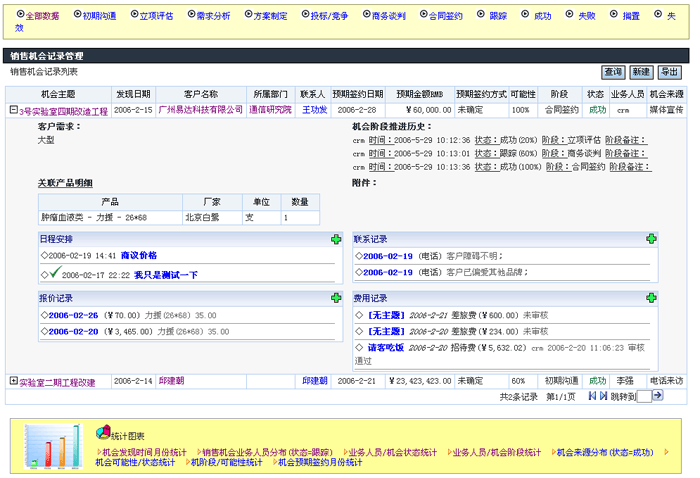The height and width of the screenshot is (478, 700).
Task: Open the 无主题 expense of ¥234.00
Action: click(x=386, y=332)
